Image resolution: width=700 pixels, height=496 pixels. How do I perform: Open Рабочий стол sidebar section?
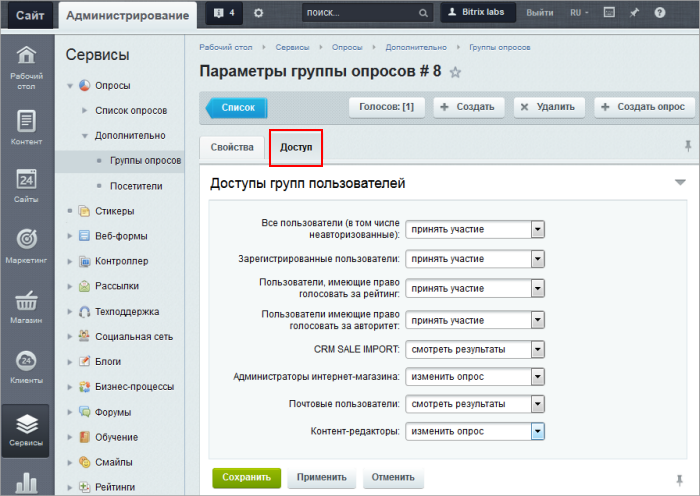26,67
